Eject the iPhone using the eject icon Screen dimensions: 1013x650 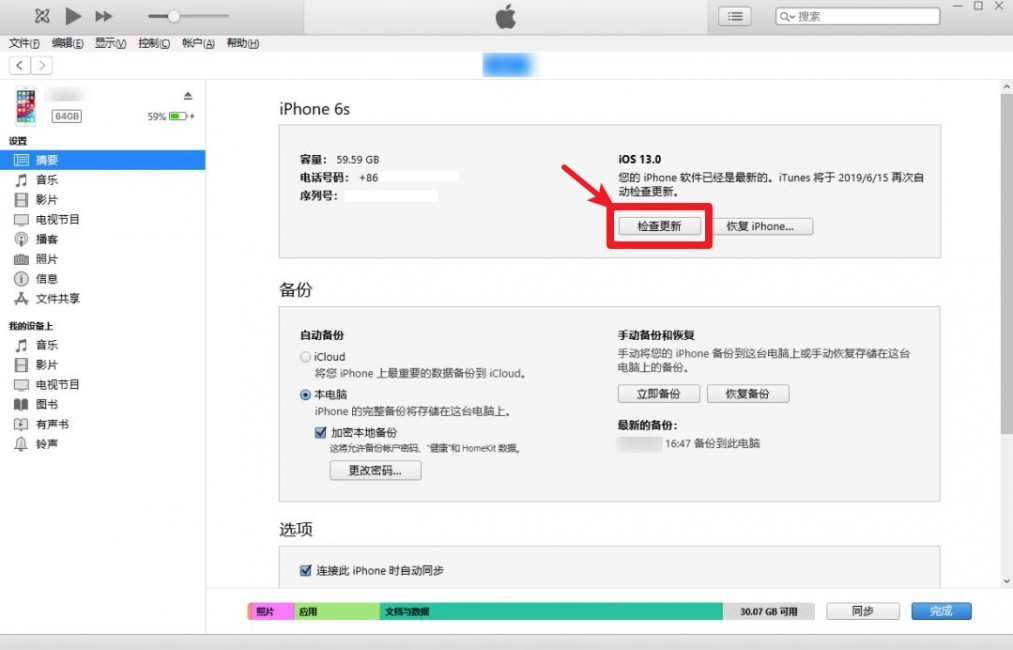(188, 96)
